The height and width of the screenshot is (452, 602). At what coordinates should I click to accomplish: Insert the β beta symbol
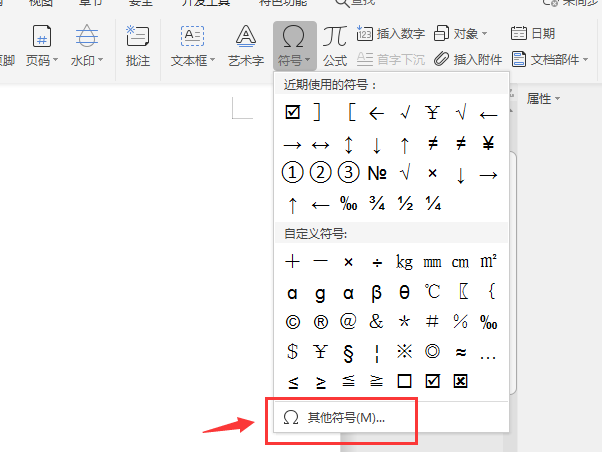[x=377, y=293]
